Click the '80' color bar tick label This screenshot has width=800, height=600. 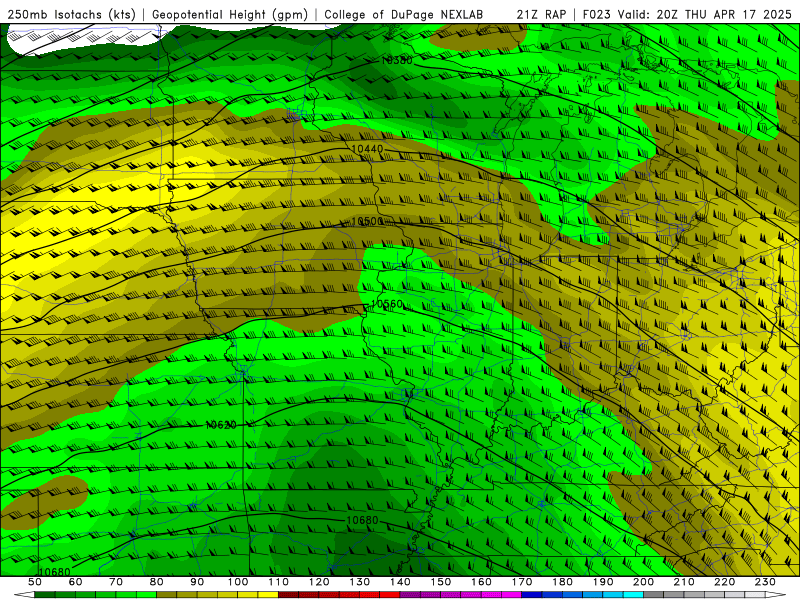point(156,582)
